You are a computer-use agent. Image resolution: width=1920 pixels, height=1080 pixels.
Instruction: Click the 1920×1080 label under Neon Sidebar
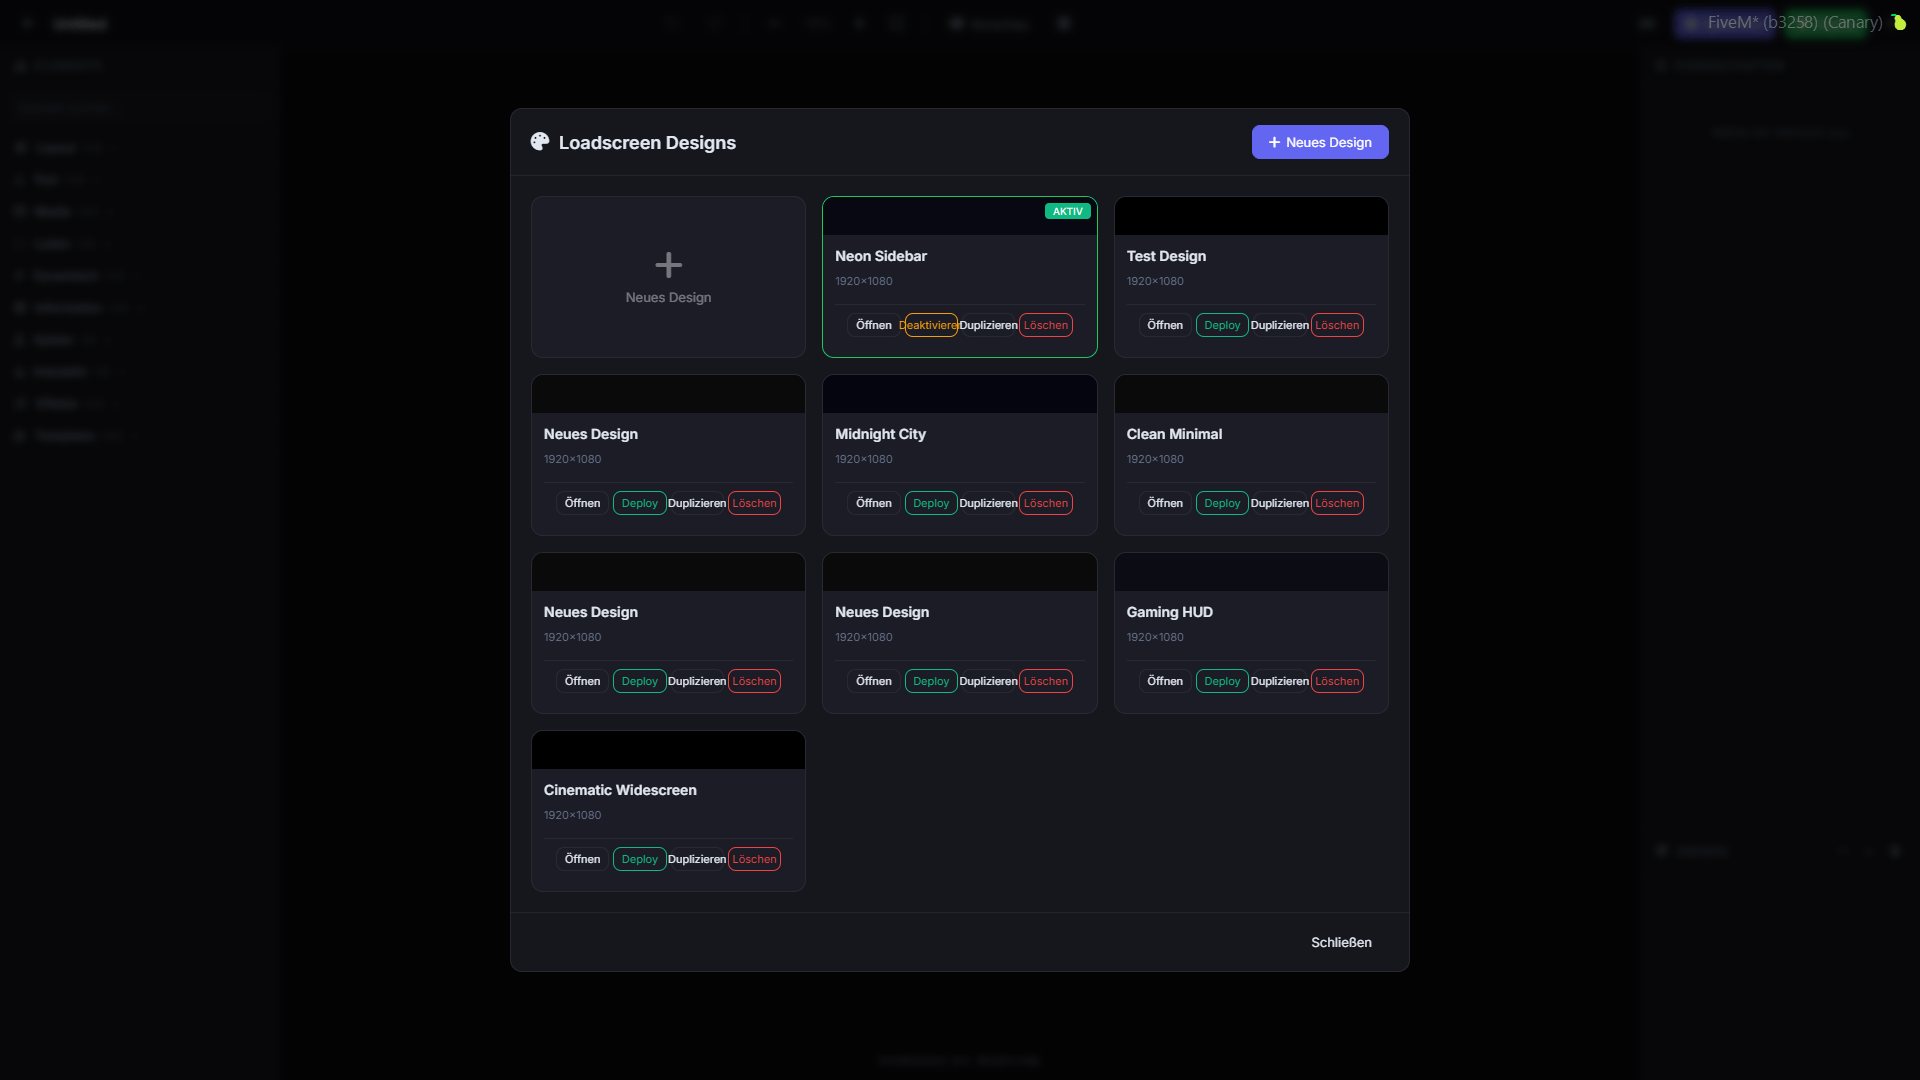(x=864, y=281)
